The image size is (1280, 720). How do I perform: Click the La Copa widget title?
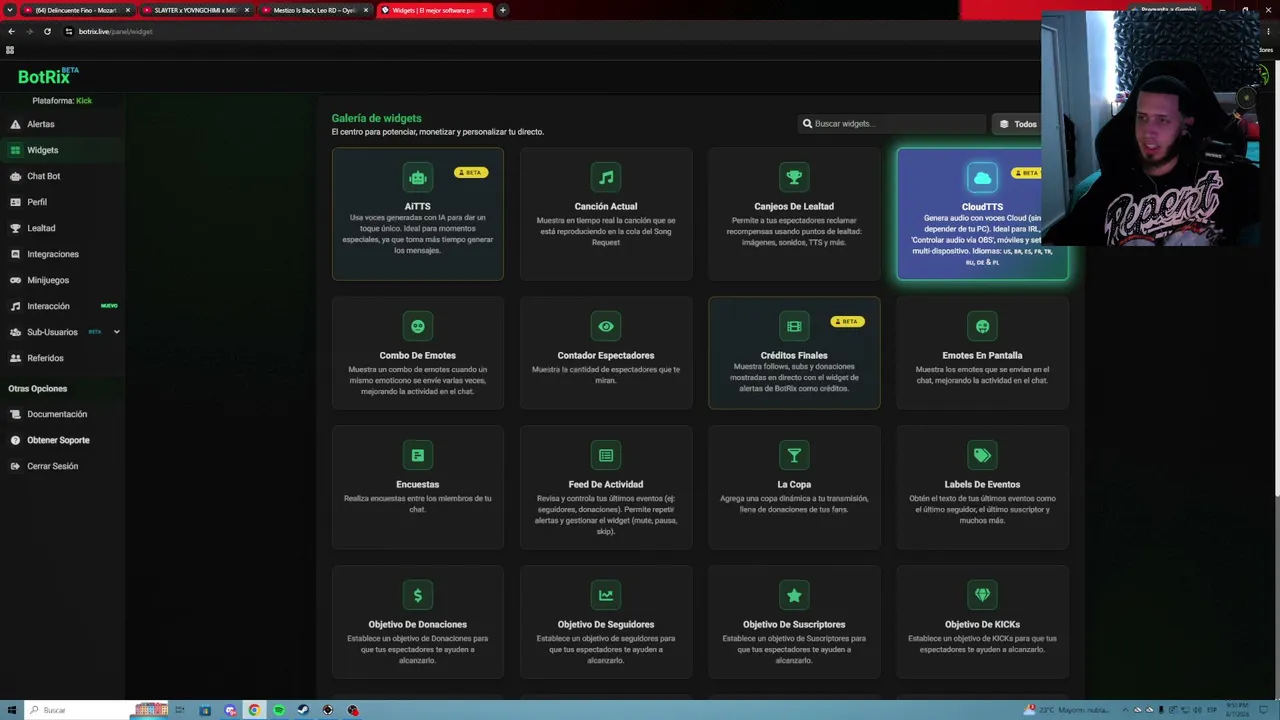[794, 485]
